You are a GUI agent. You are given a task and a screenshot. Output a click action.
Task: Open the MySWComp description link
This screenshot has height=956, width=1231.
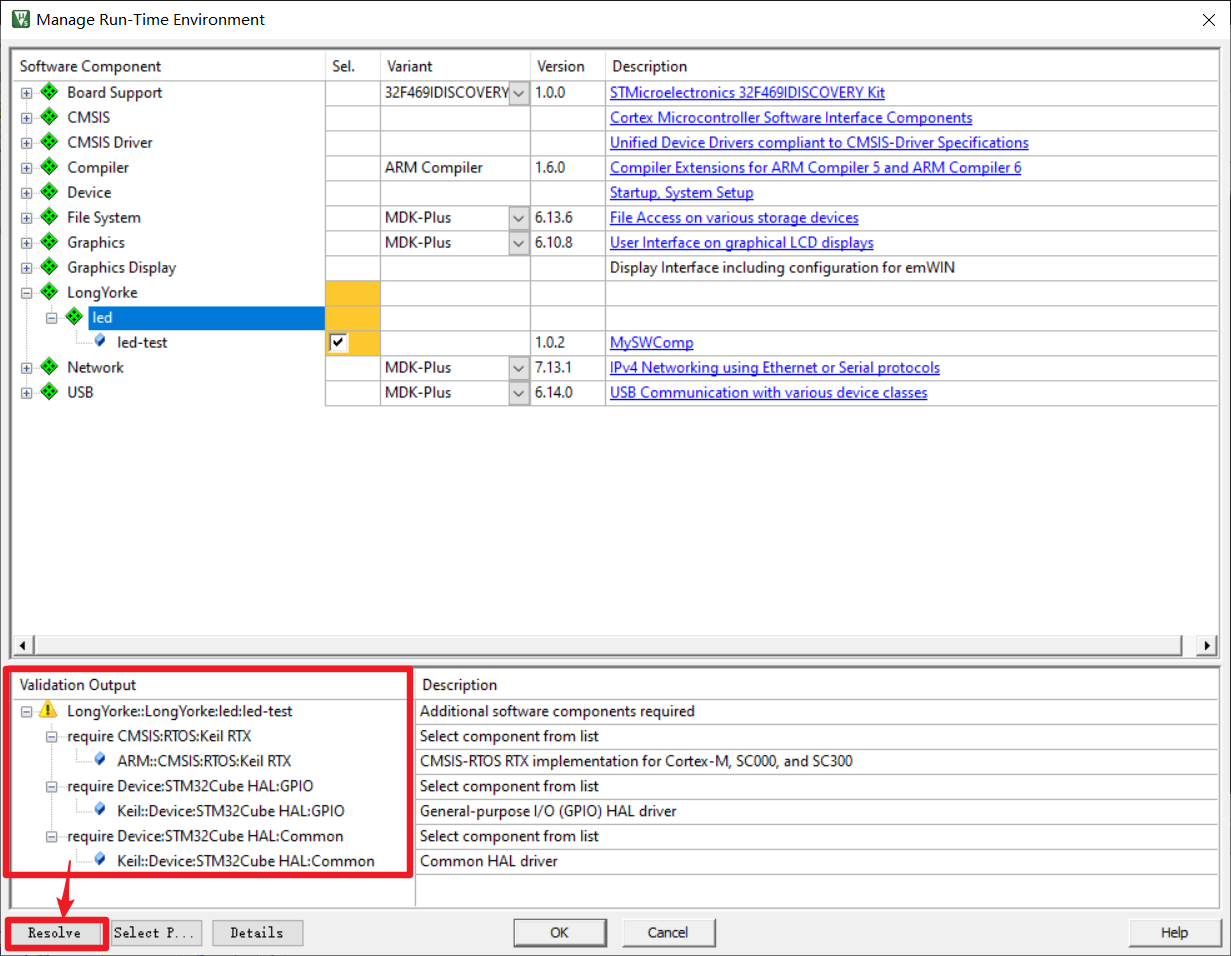tap(652, 342)
